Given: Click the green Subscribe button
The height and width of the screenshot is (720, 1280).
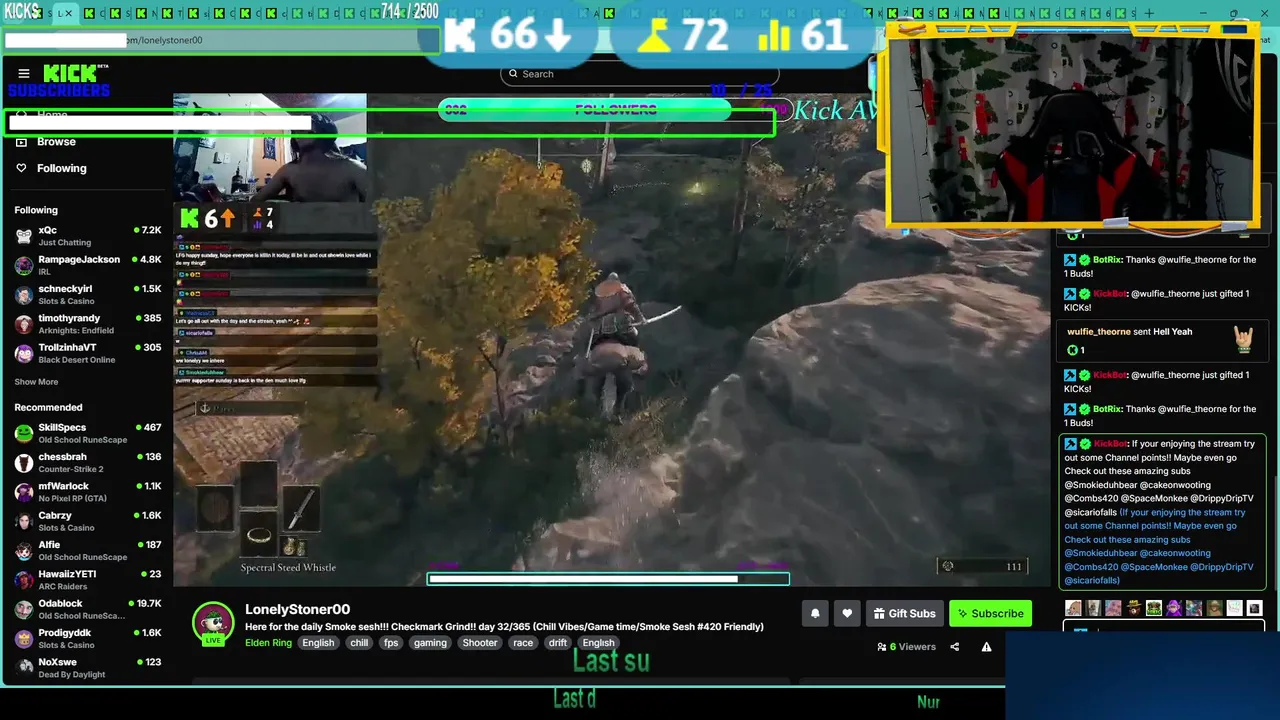Looking at the screenshot, I should tap(990, 613).
